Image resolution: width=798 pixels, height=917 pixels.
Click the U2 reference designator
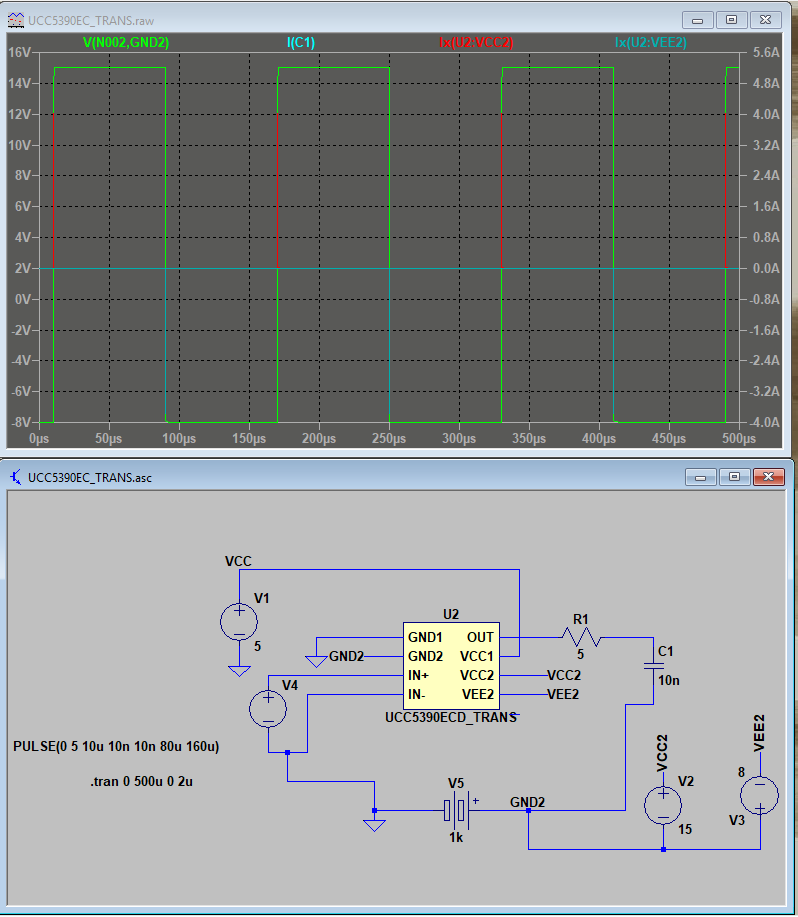pos(451,614)
